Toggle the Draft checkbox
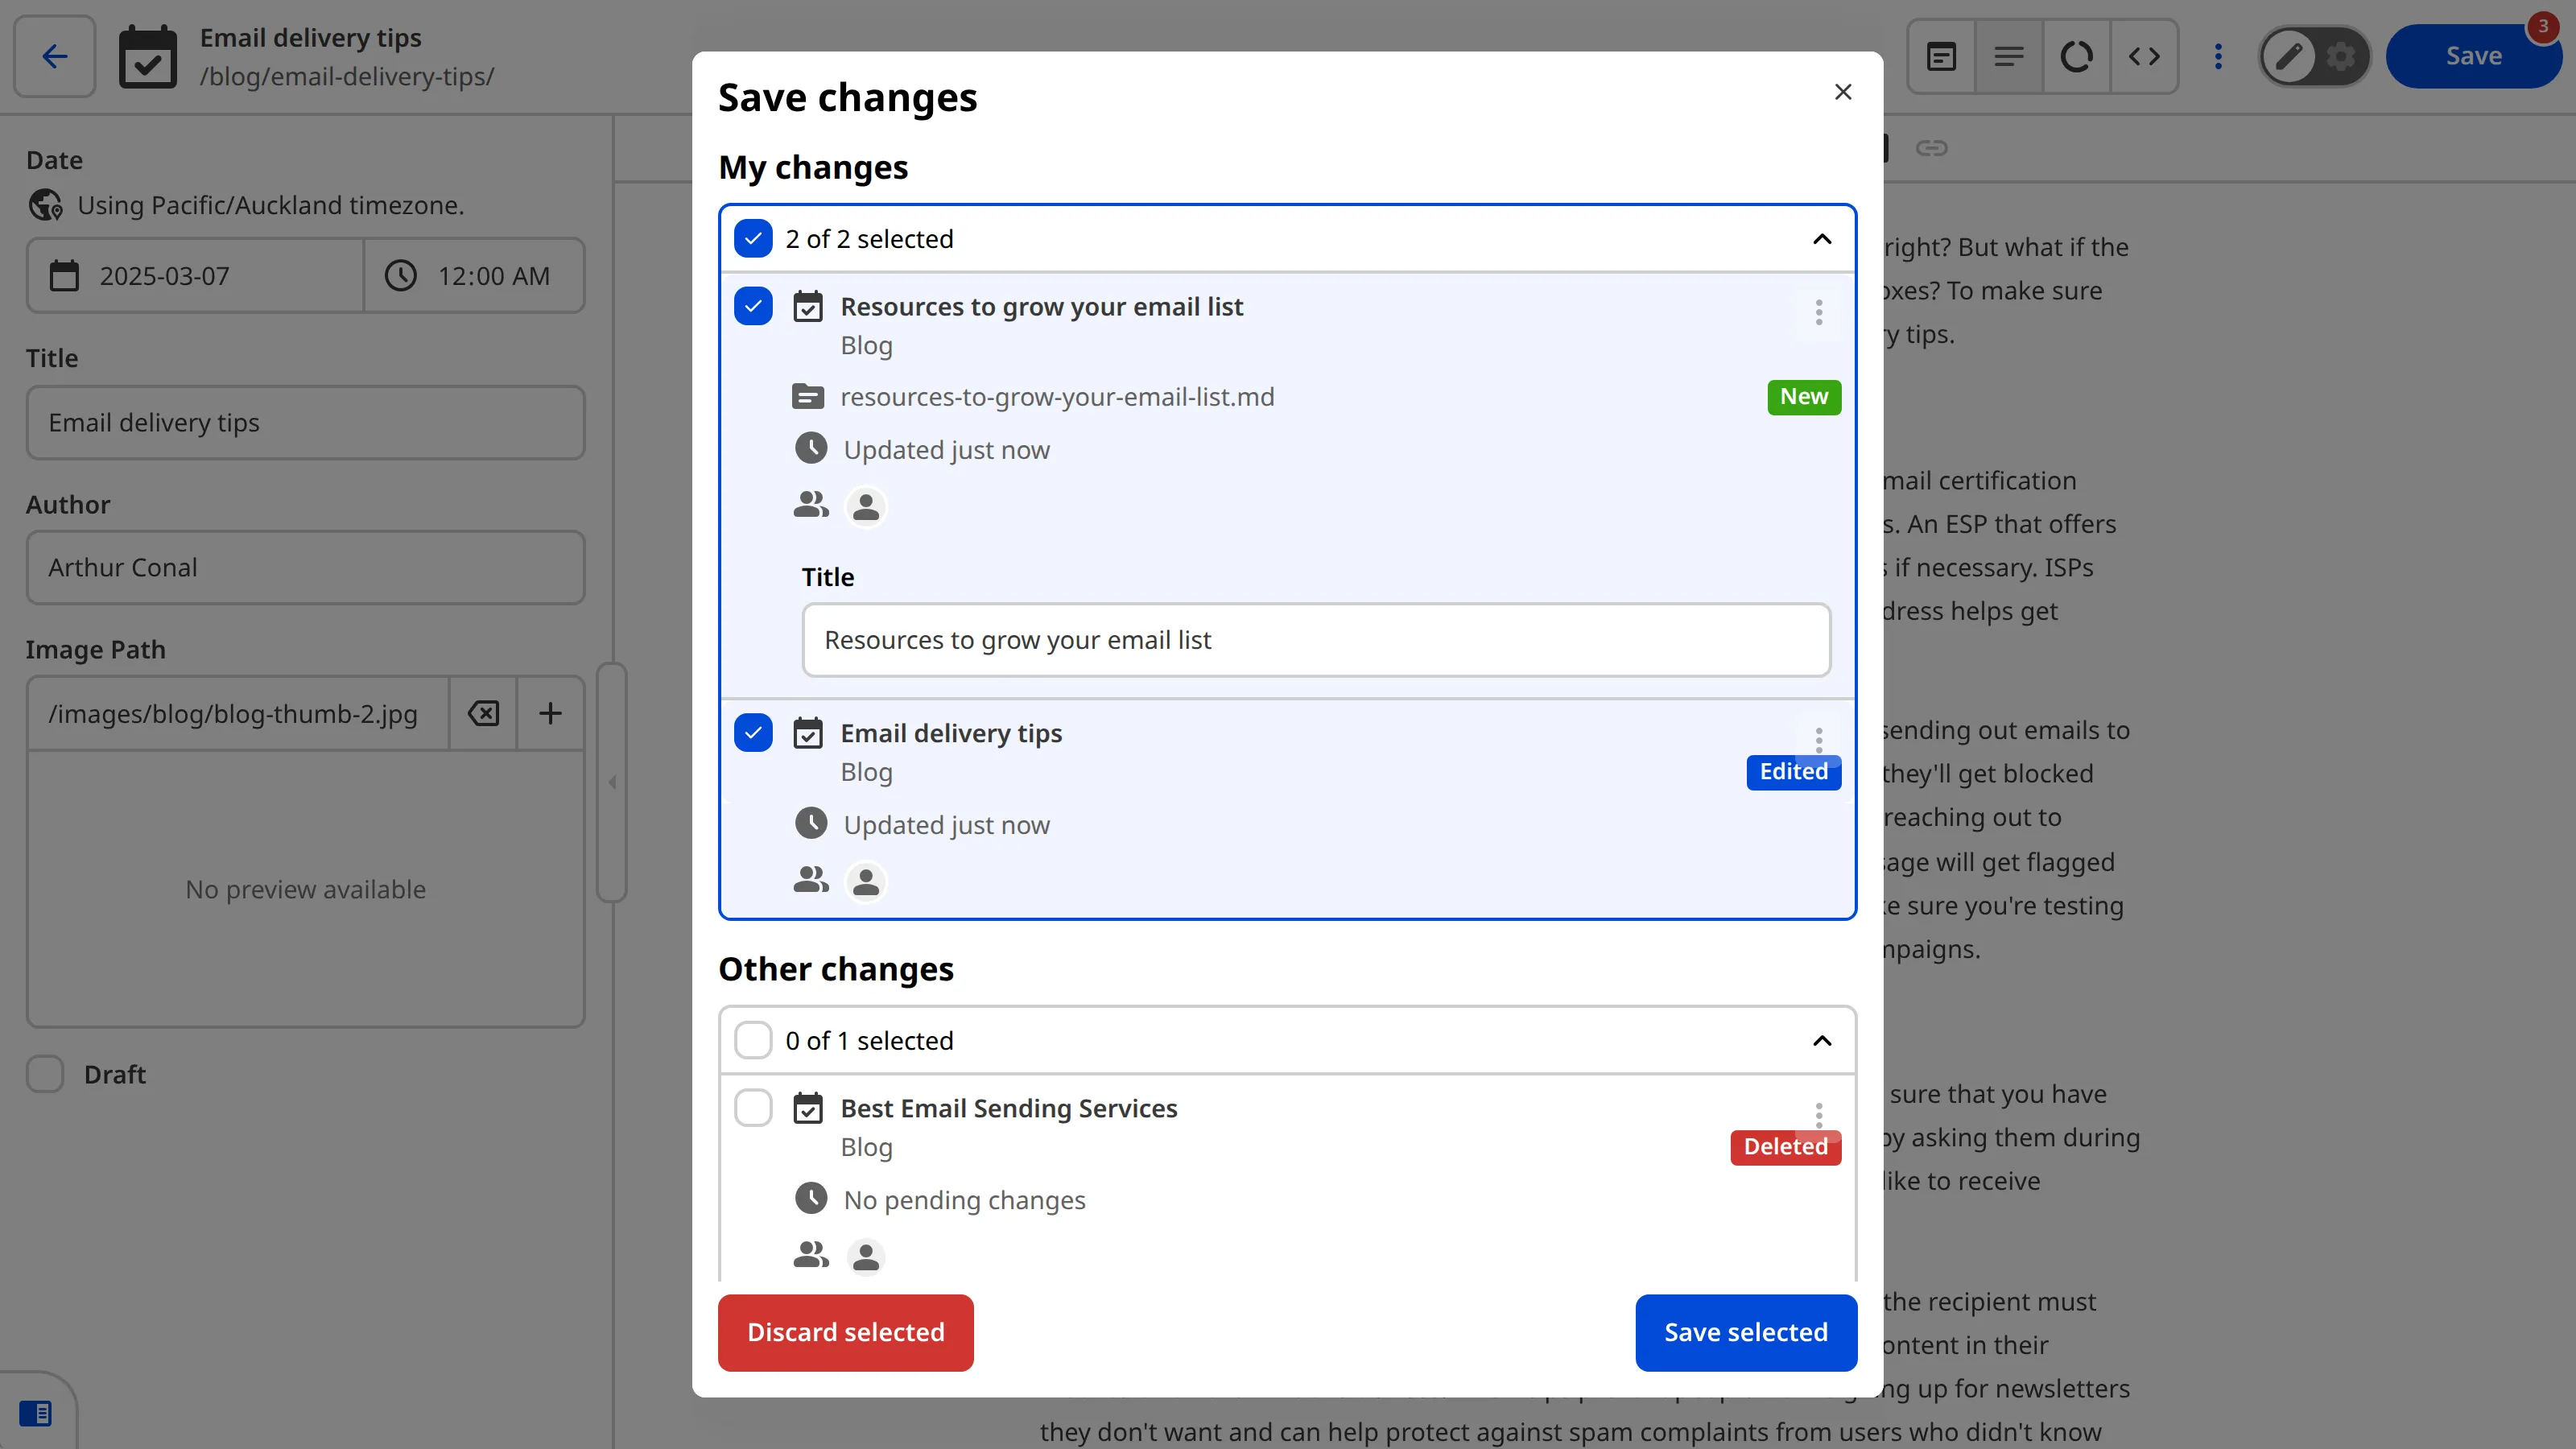 45,1074
